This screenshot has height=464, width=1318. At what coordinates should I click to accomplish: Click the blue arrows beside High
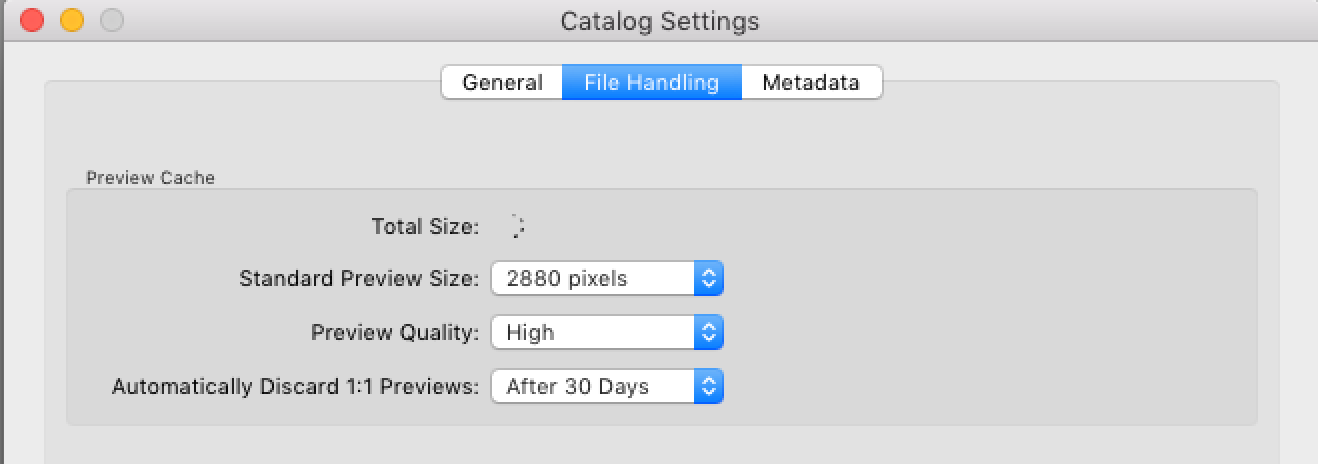[x=708, y=333]
